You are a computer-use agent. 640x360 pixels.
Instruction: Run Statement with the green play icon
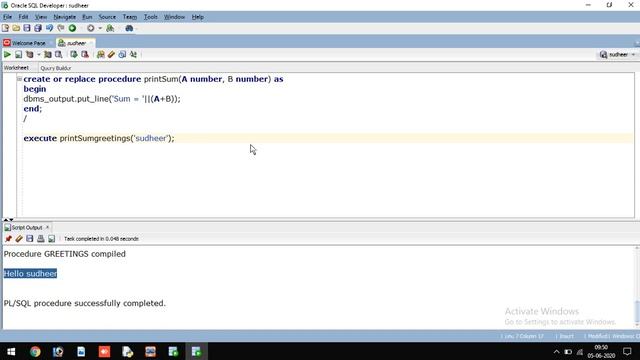[7, 54]
